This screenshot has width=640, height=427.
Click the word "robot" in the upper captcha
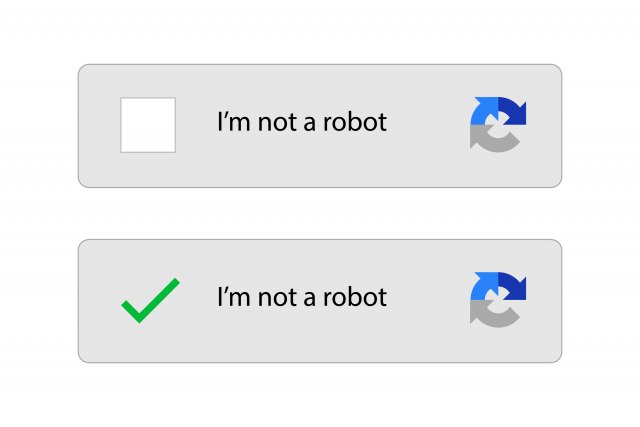tap(355, 123)
